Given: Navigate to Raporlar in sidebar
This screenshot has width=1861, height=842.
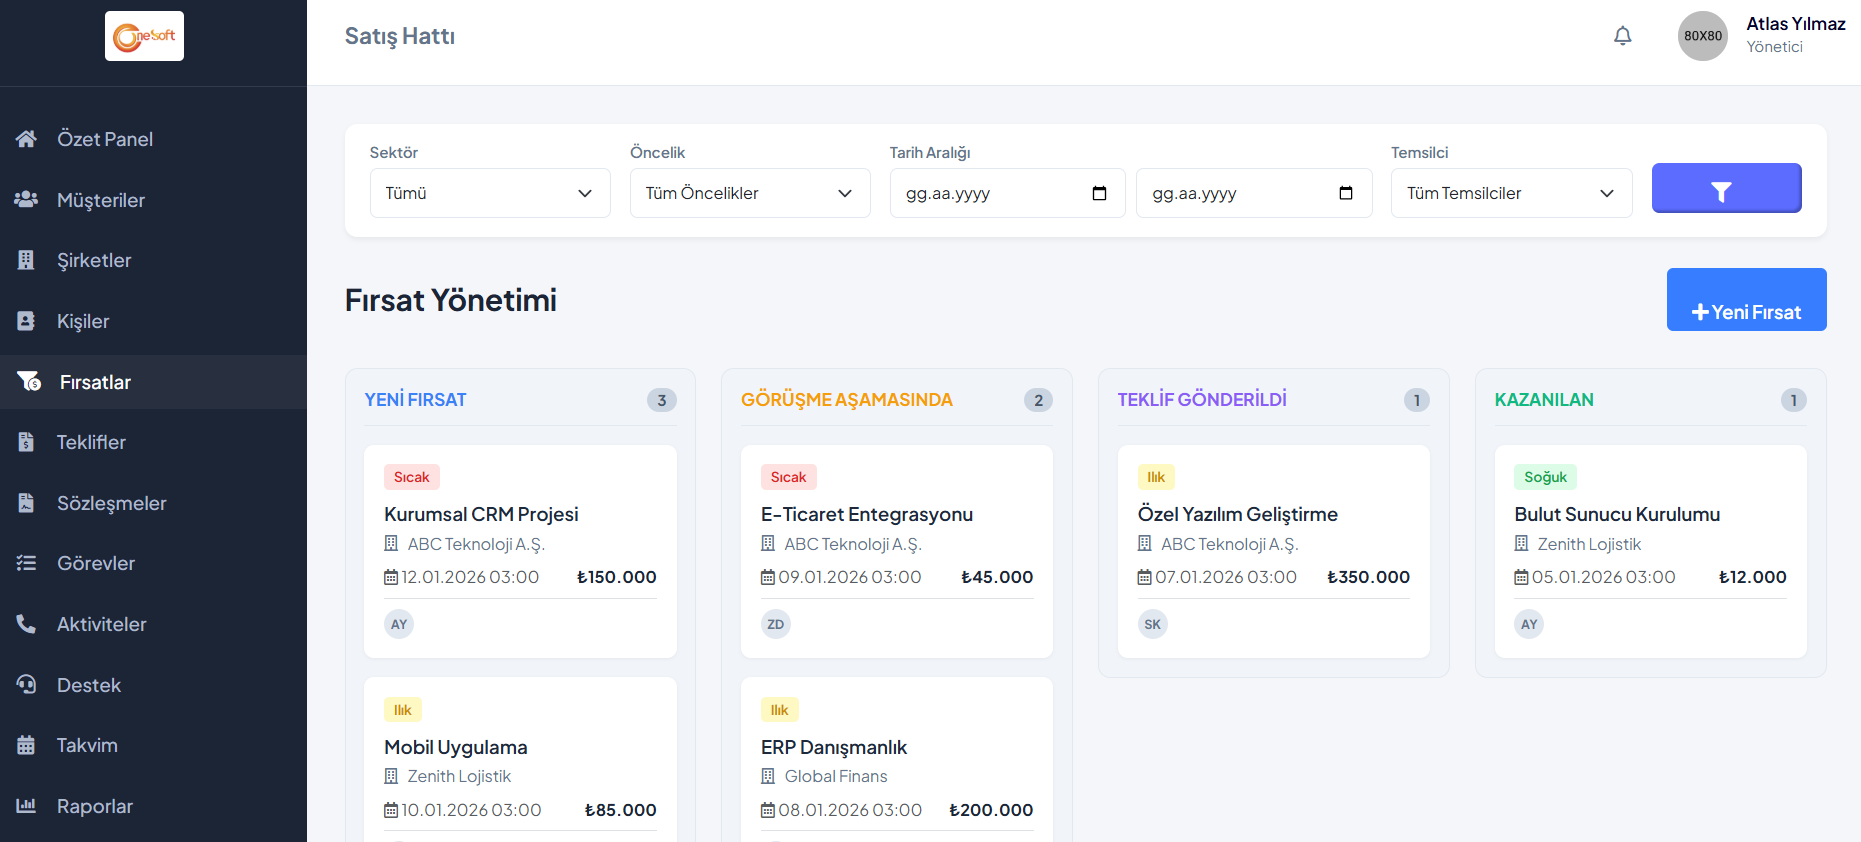Looking at the screenshot, I should coord(94,806).
